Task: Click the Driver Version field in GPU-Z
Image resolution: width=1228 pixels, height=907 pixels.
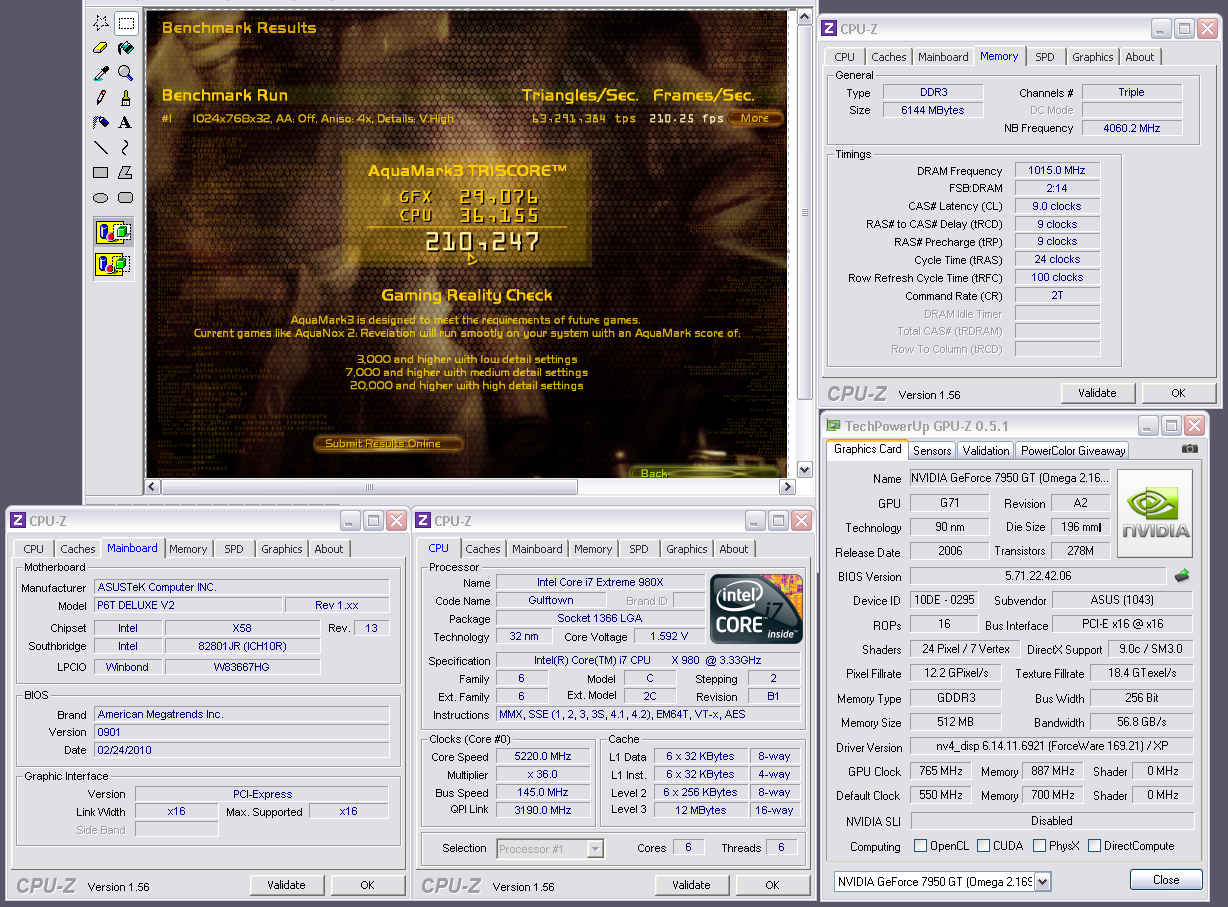Action: point(1051,747)
